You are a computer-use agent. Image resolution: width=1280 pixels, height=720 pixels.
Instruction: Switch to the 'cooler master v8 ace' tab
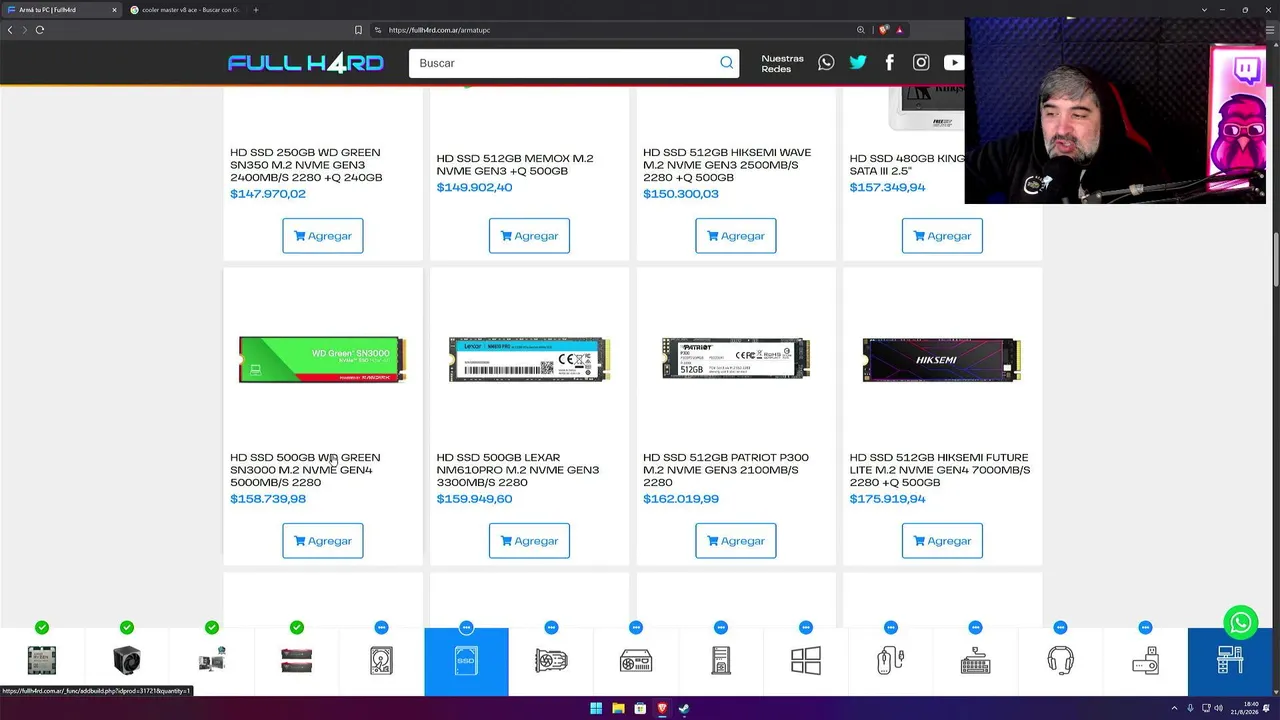(x=185, y=10)
